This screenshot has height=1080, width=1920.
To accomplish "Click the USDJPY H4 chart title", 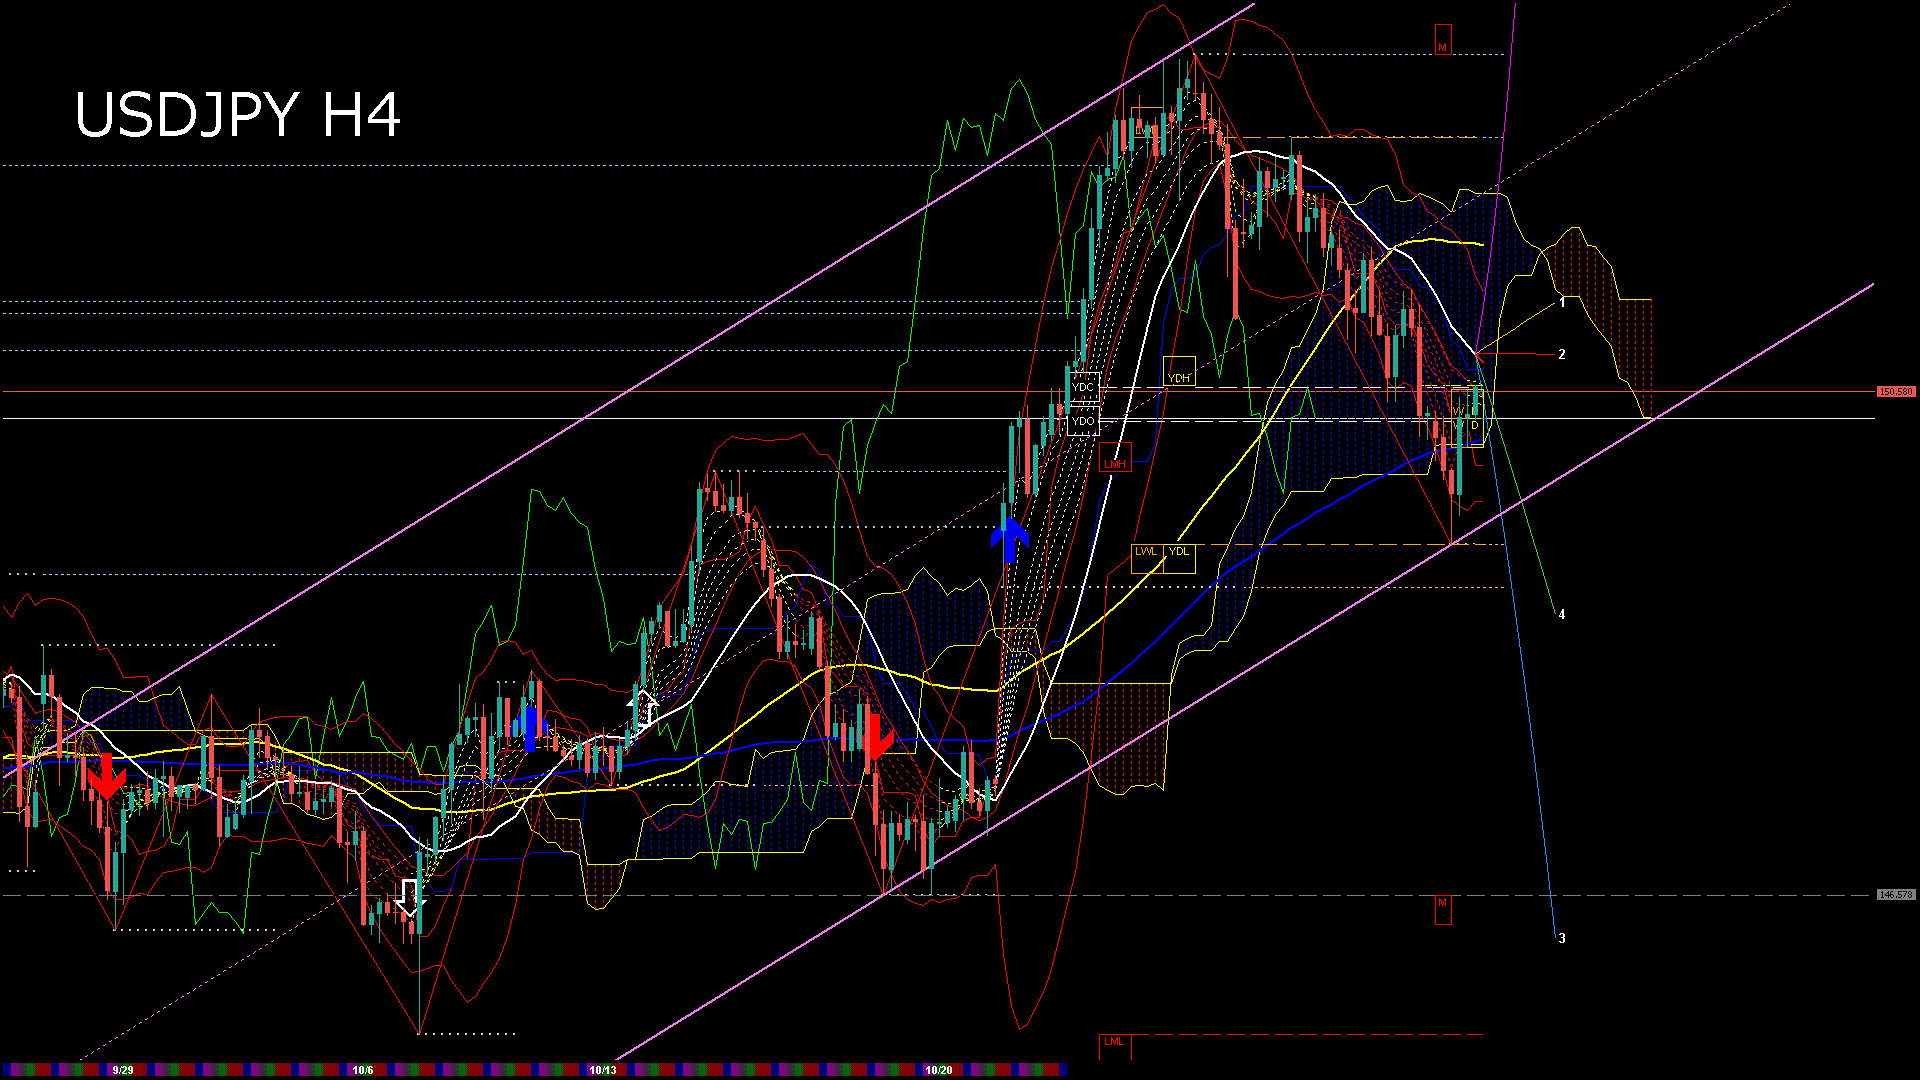I will click(x=238, y=115).
